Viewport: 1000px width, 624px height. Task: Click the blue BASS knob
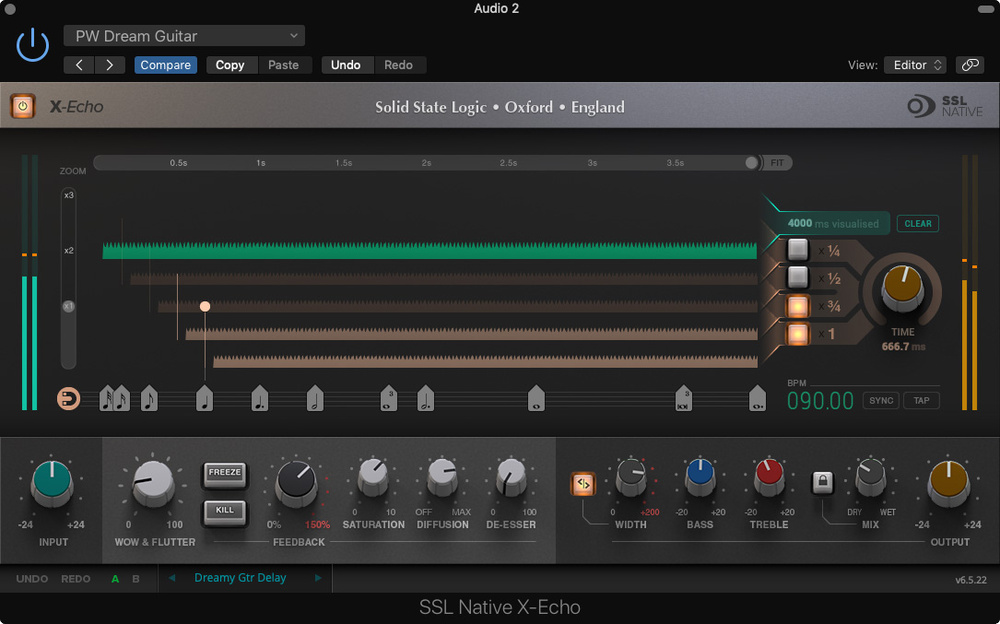coord(700,477)
